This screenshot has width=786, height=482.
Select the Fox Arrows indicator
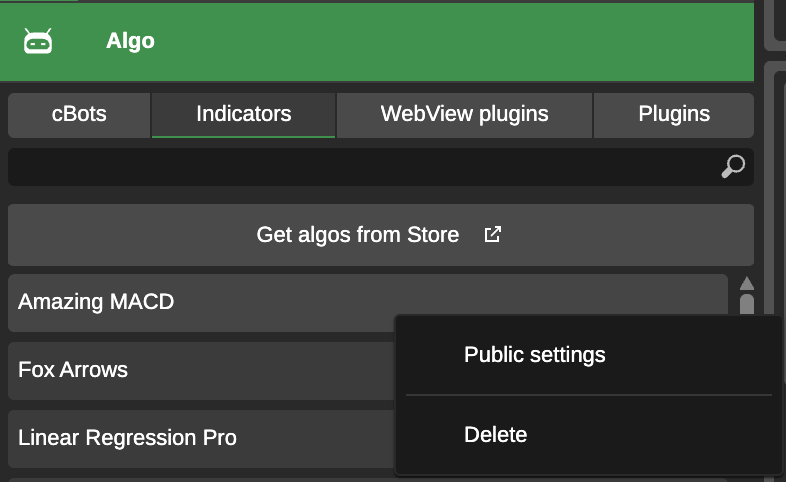click(201, 371)
